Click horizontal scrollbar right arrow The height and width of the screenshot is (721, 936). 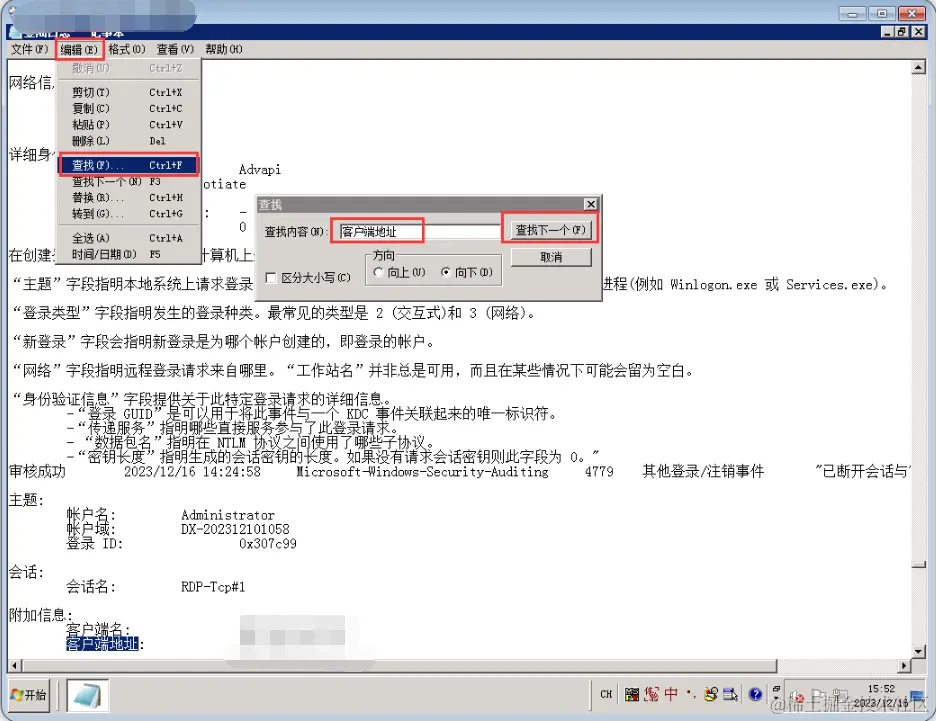[904, 665]
